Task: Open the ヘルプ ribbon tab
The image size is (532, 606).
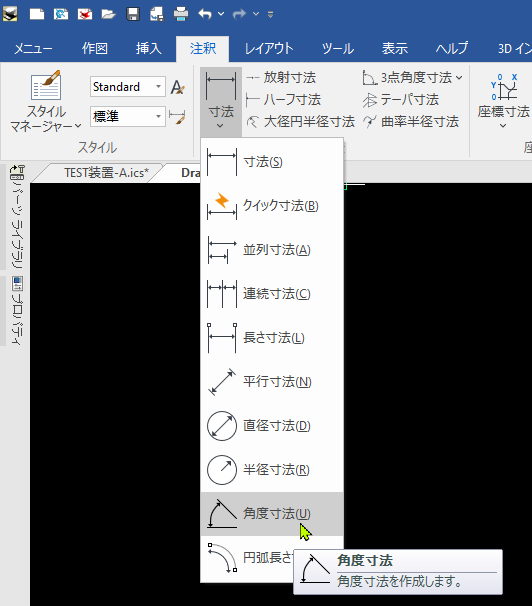Action: (452, 49)
